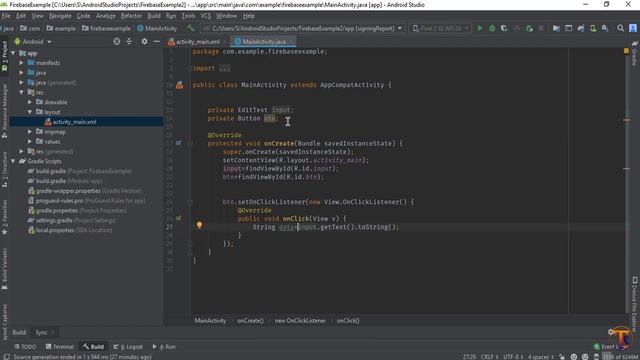The width and height of the screenshot is (640, 360).
Task: Click the user account avatar icon
Action: pyautogui.click(x=633, y=28)
